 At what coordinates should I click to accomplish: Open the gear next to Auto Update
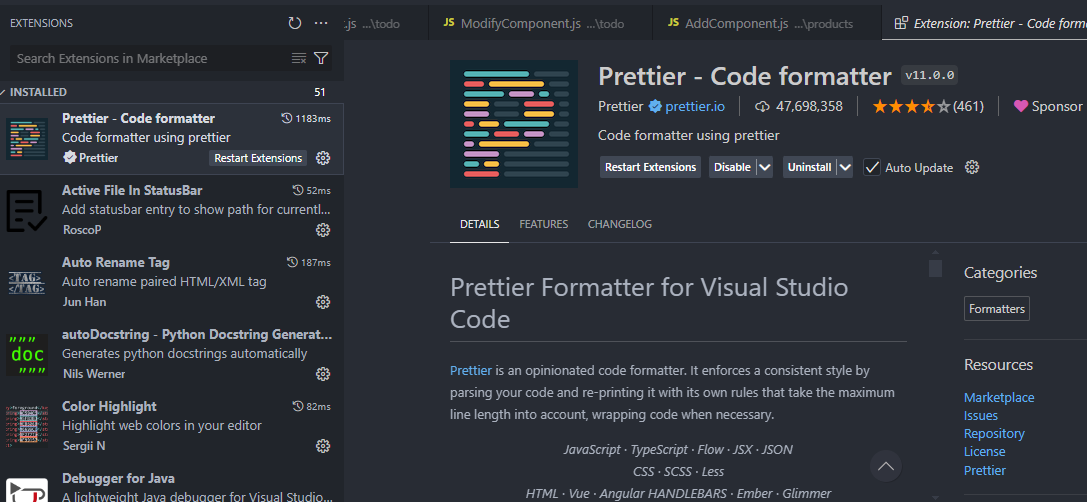[972, 167]
